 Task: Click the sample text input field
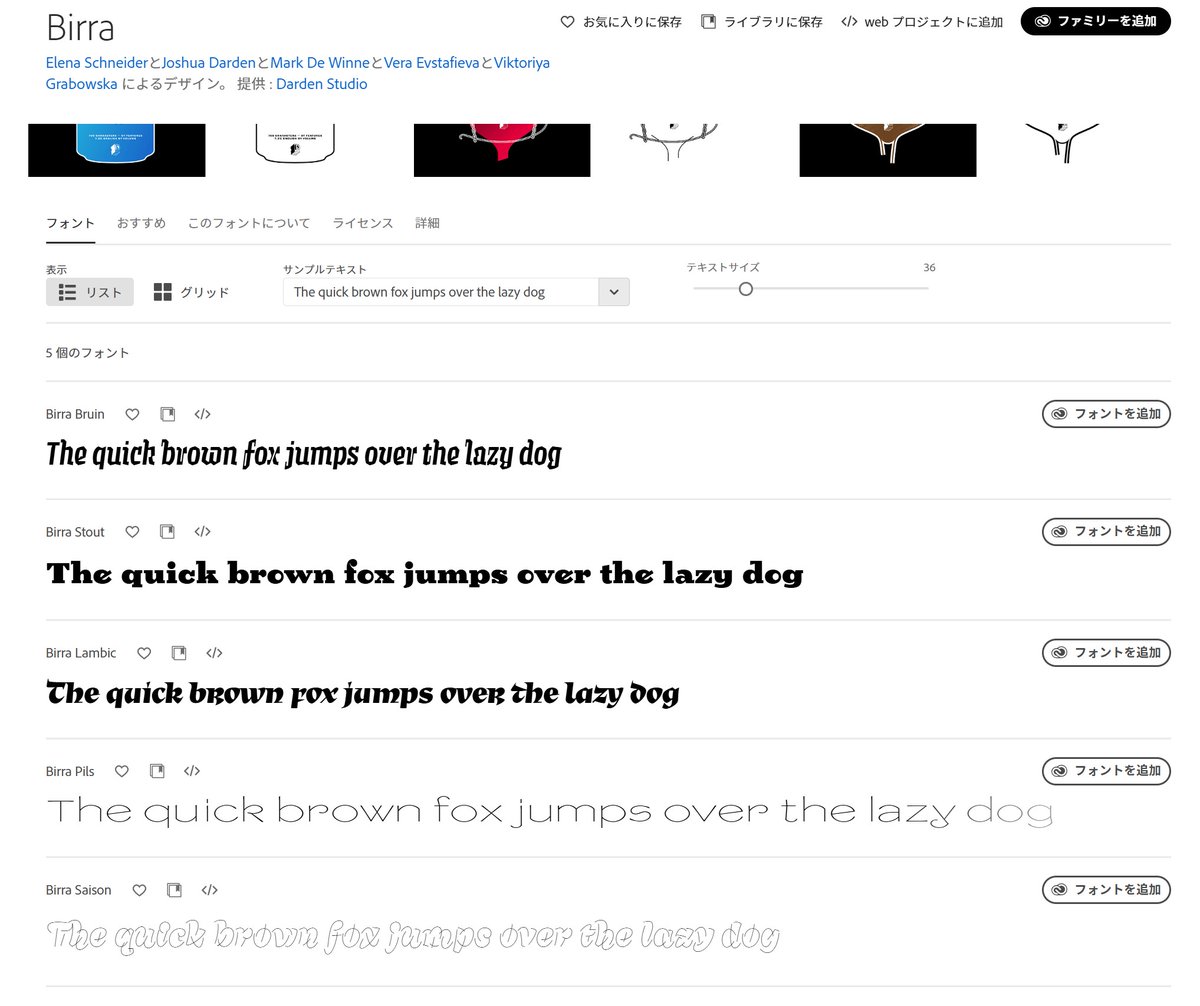[x=441, y=292]
